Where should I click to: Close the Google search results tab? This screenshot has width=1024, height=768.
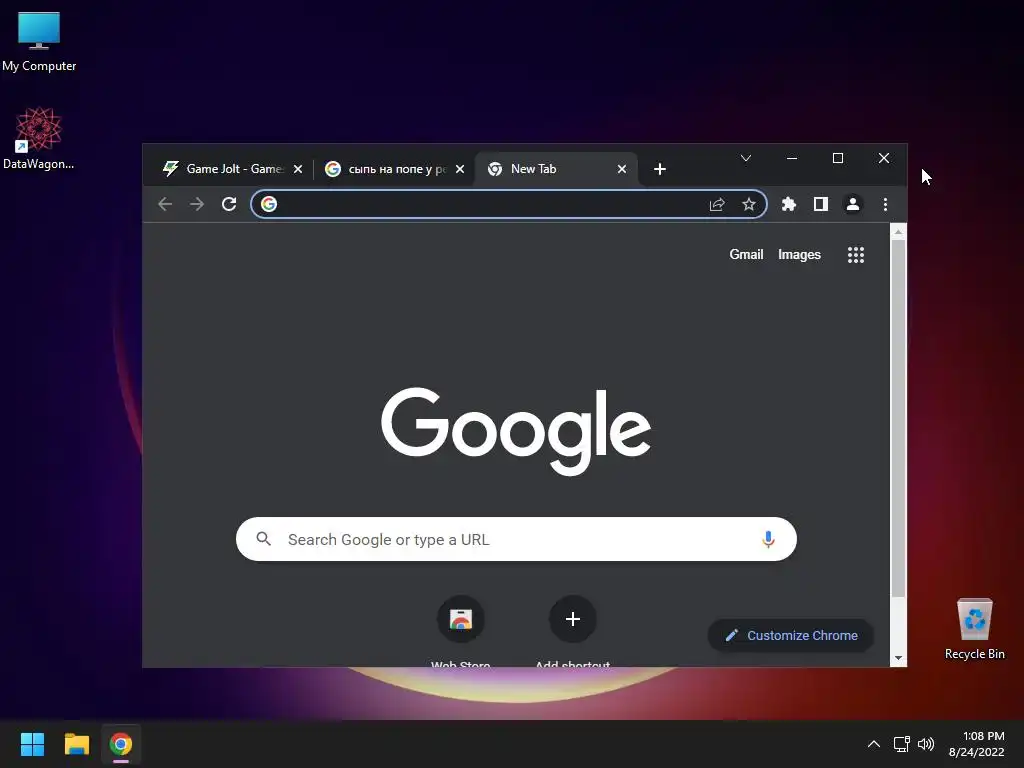tap(460, 169)
